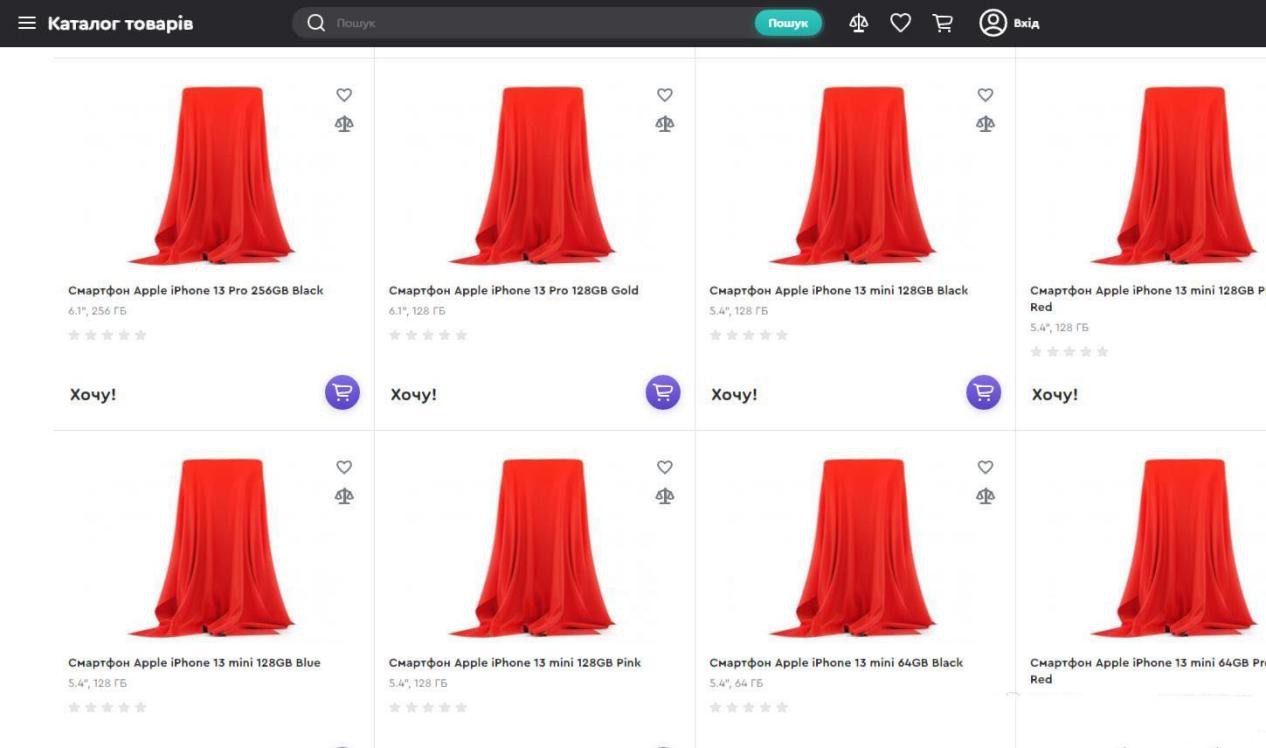Compare iPhone 13 mini 64GB Black

tap(985, 496)
